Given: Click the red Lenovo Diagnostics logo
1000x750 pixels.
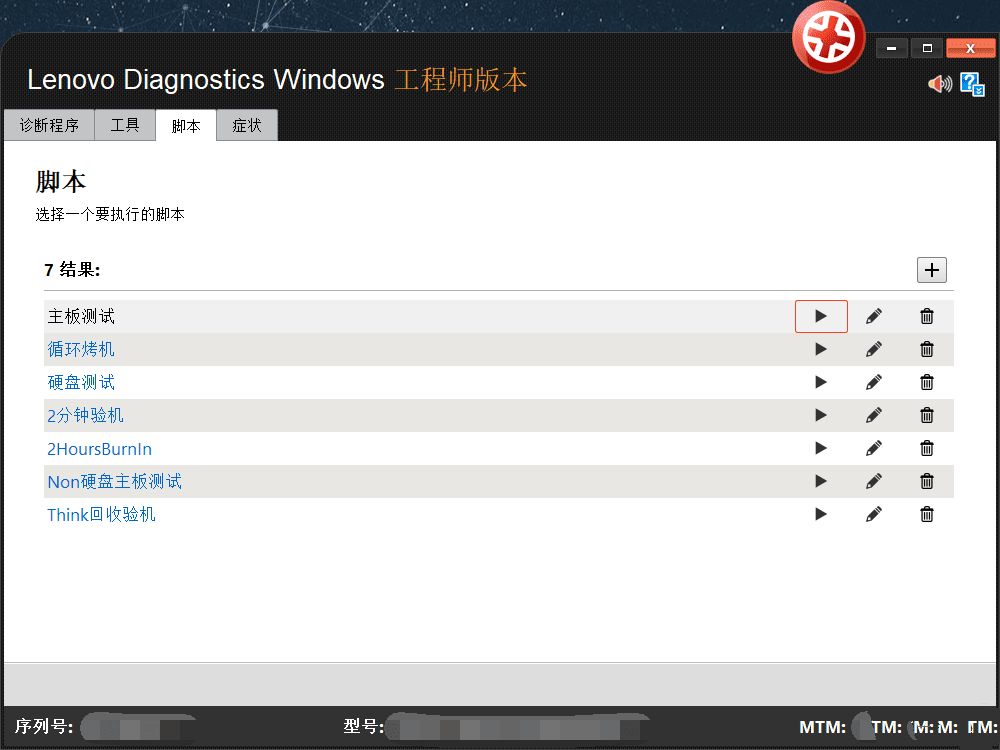Looking at the screenshot, I should (x=828, y=38).
